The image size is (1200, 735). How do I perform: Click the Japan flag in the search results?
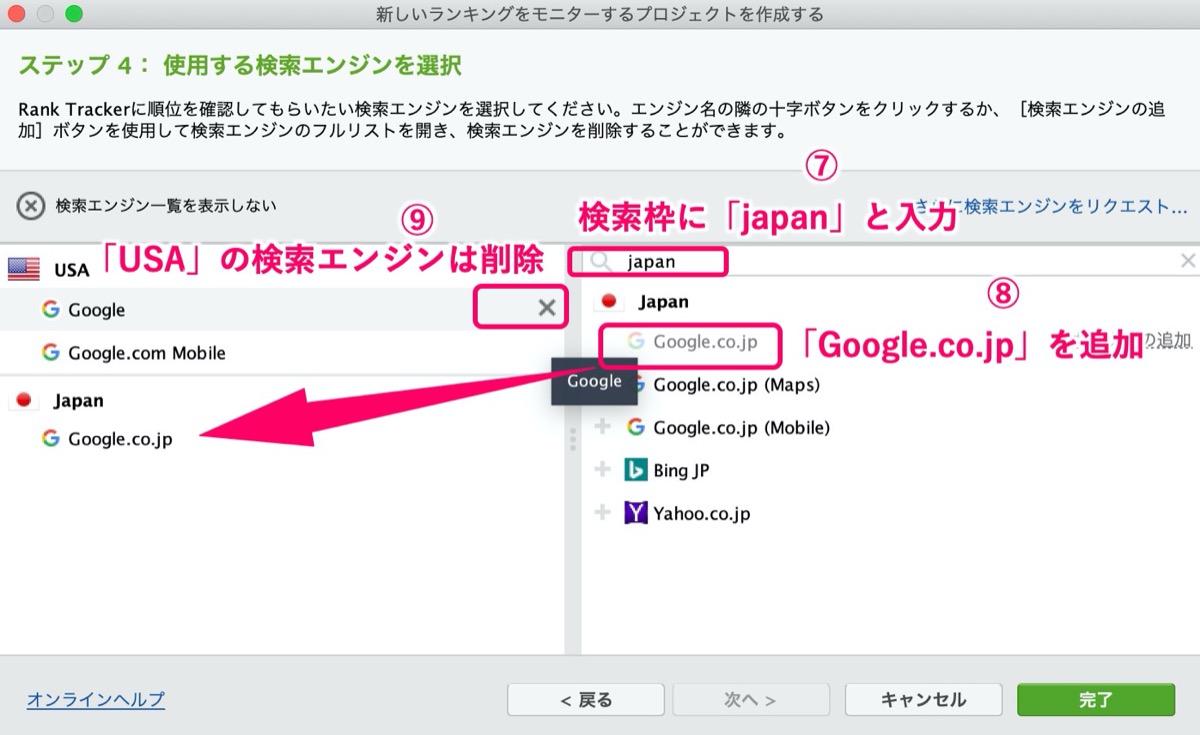pyautogui.click(x=610, y=301)
